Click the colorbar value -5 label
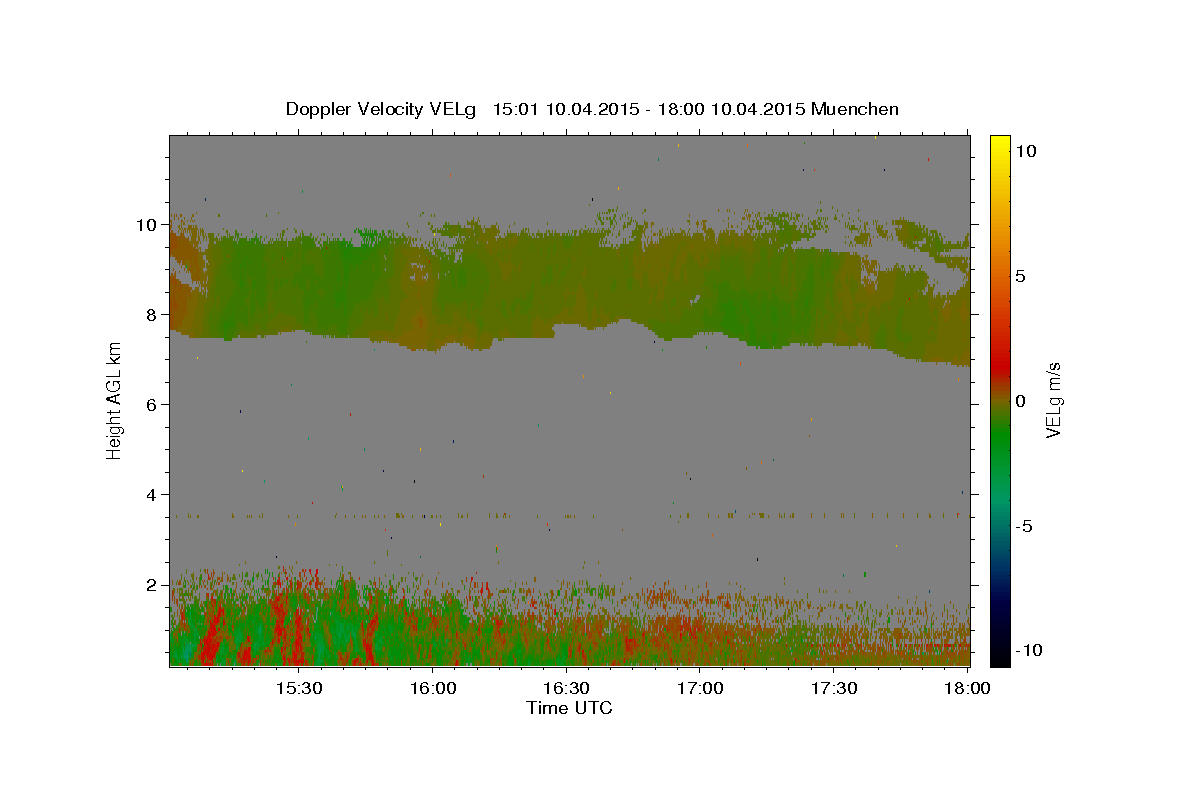 tap(1022, 526)
